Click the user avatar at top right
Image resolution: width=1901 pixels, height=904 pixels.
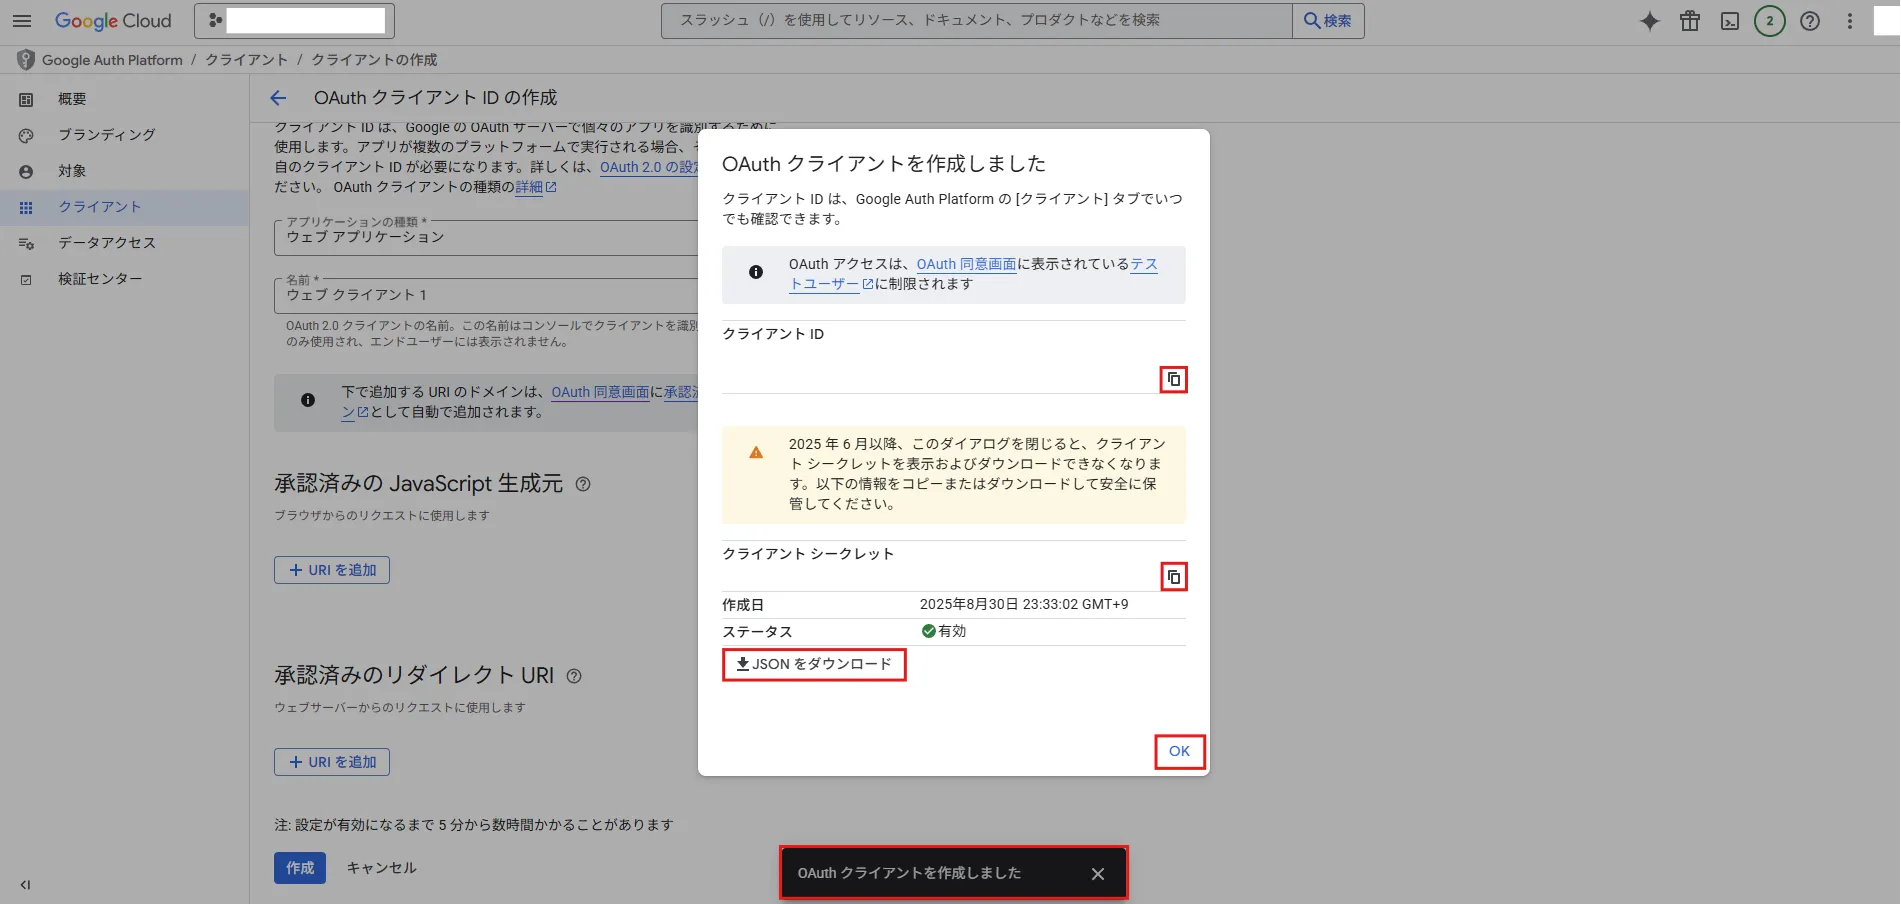pos(1887,21)
